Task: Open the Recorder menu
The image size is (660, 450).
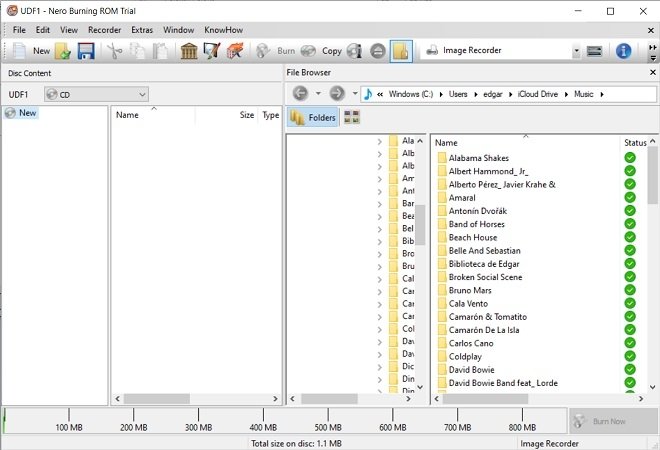Action: (x=104, y=30)
